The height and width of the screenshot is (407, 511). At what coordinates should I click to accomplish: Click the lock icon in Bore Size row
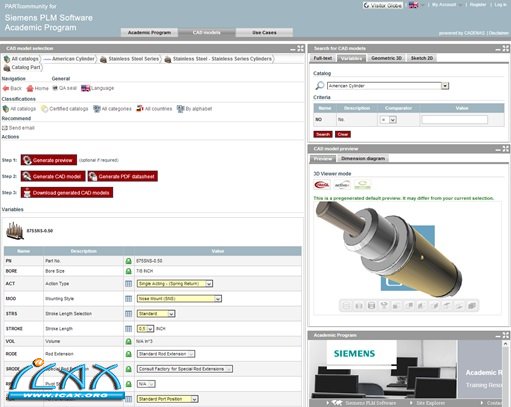click(128, 271)
